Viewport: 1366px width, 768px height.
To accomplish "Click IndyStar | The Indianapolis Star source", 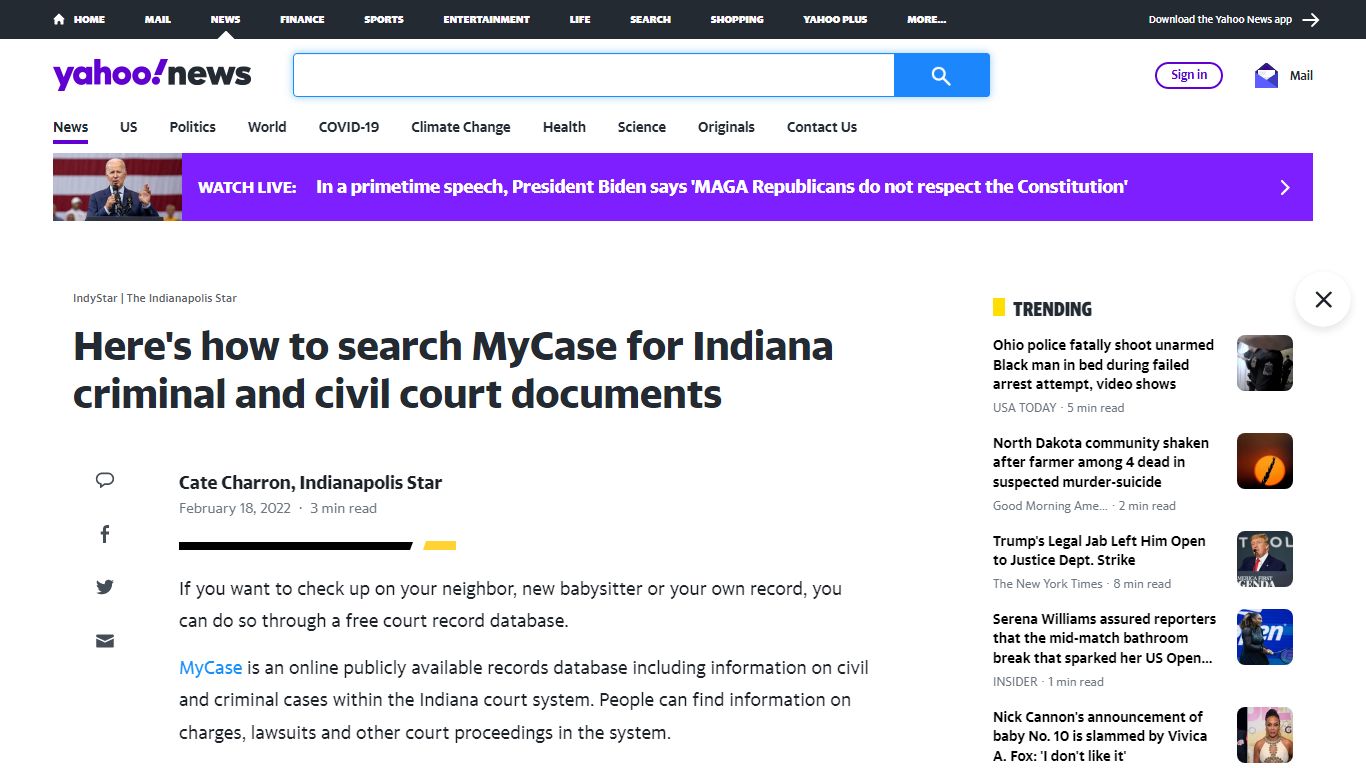I will (155, 298).
